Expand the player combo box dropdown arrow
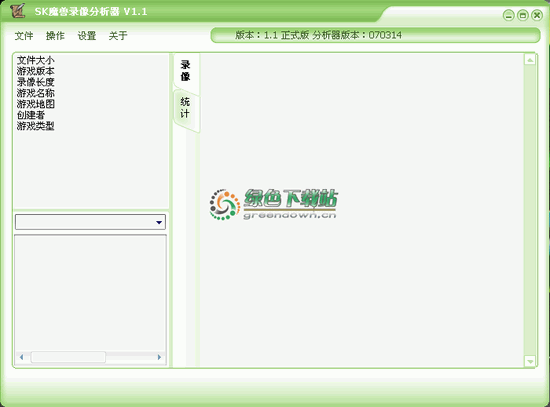 click(x=159, y=222)
